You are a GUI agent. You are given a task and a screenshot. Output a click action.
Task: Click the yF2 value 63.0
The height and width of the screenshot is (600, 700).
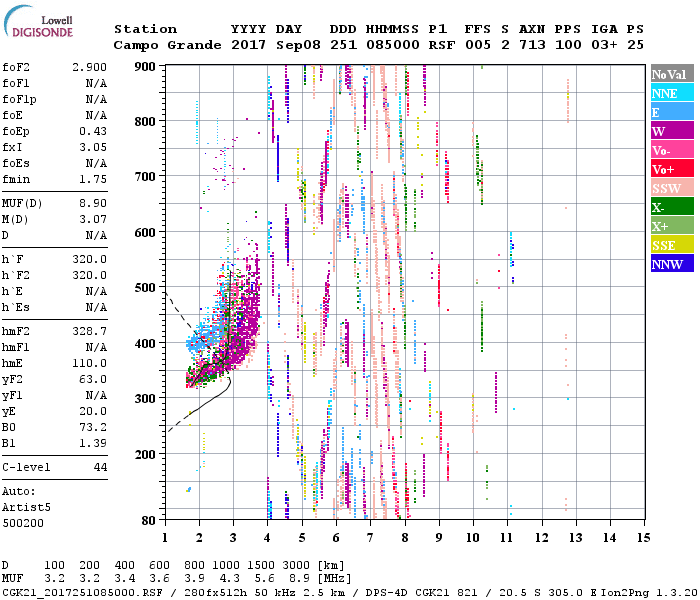click(x=93, y=379)
